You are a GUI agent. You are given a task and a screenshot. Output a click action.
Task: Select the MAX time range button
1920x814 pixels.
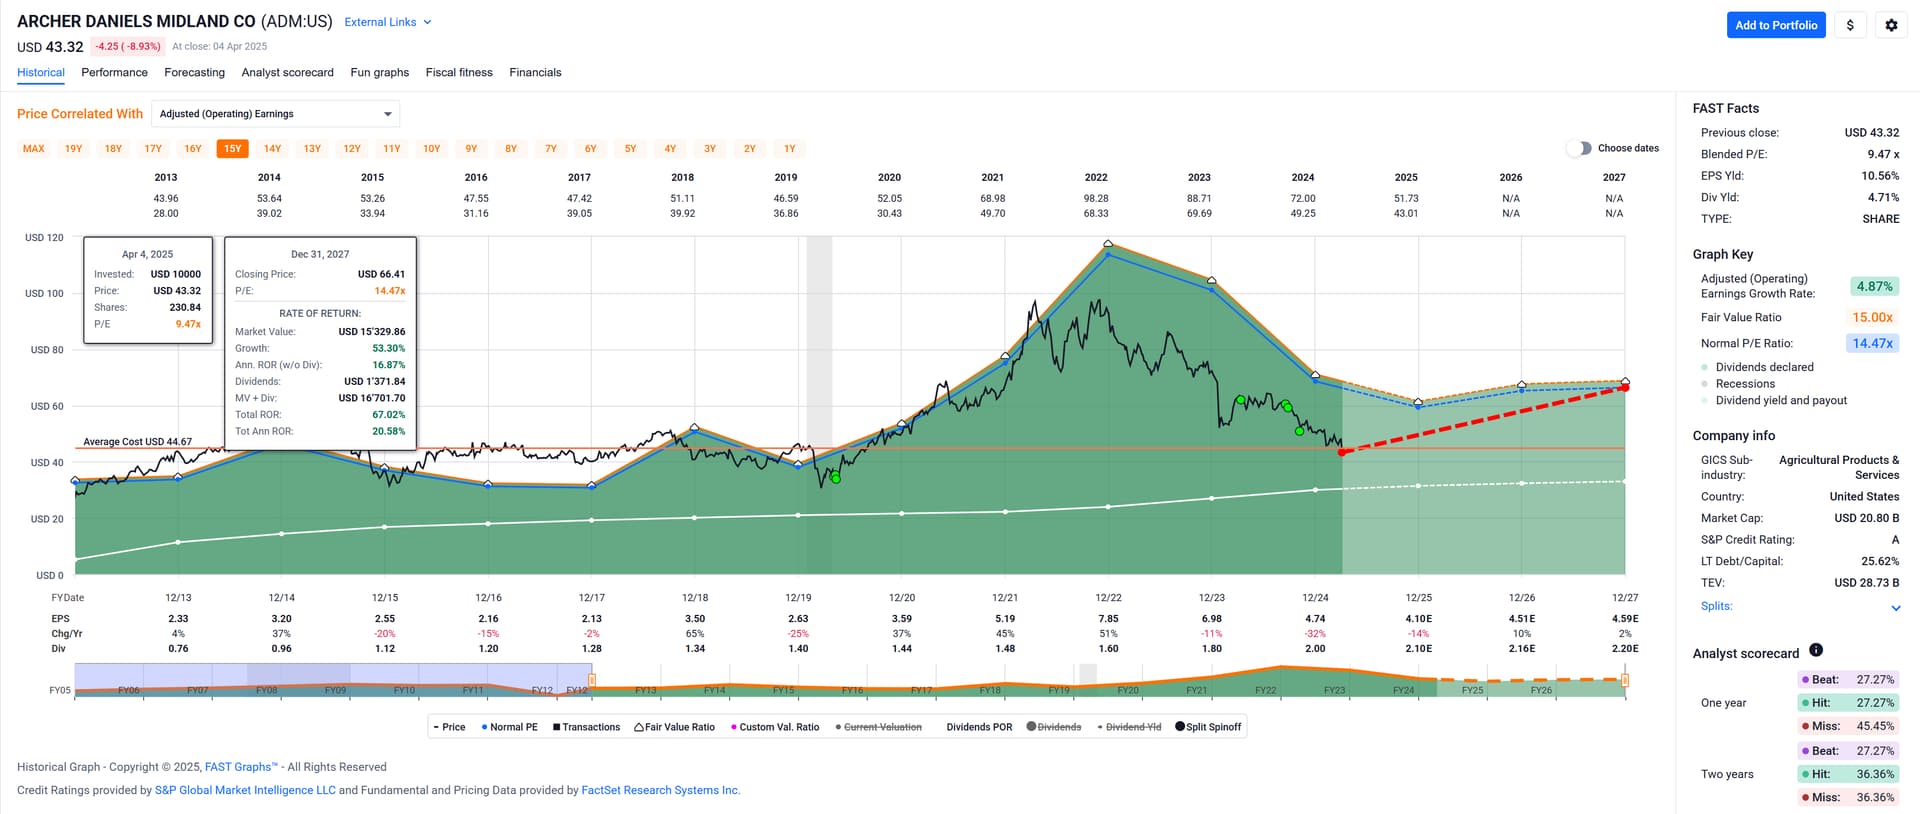[34, 149]
